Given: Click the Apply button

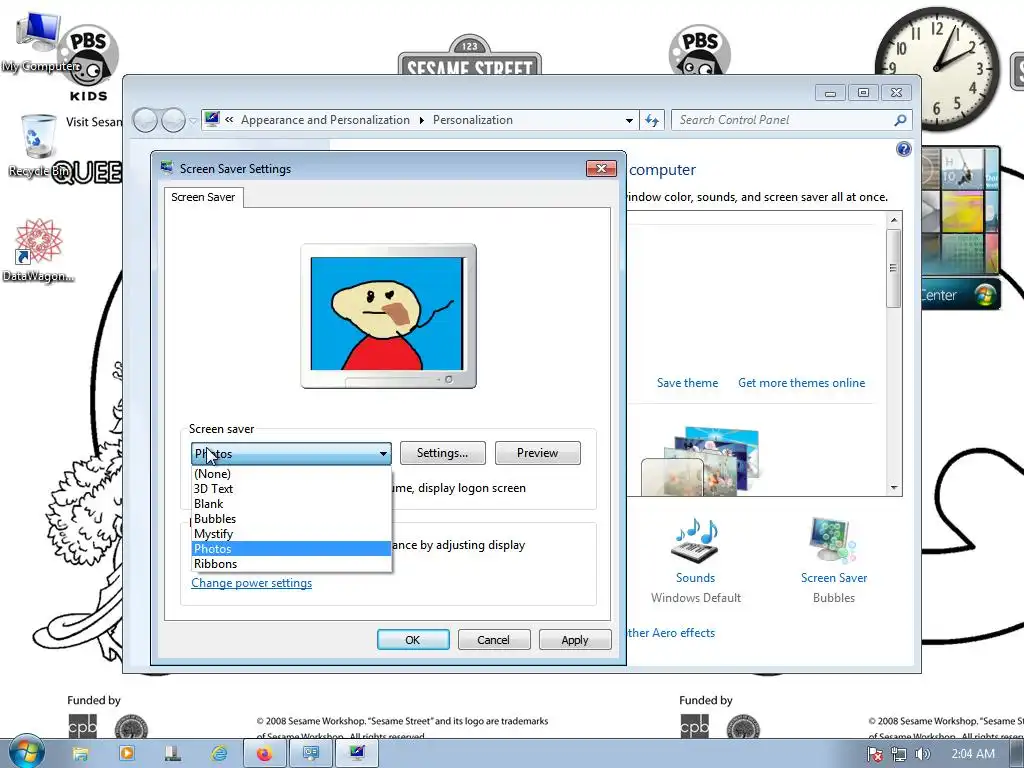Looking at the screenshot, I should (575, 640).
